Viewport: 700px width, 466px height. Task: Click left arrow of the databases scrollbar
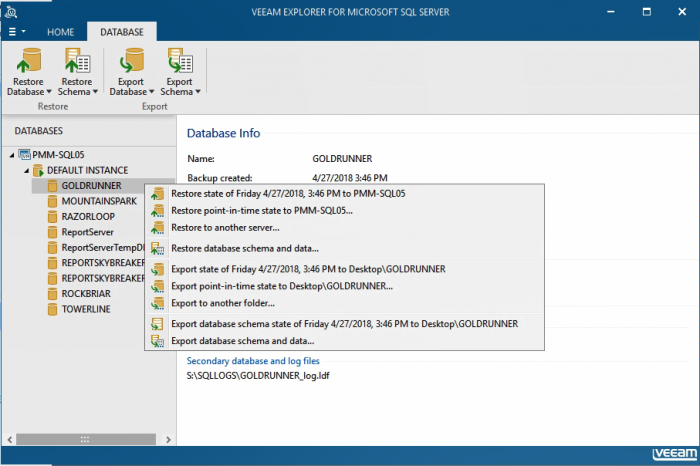point(9,440)
